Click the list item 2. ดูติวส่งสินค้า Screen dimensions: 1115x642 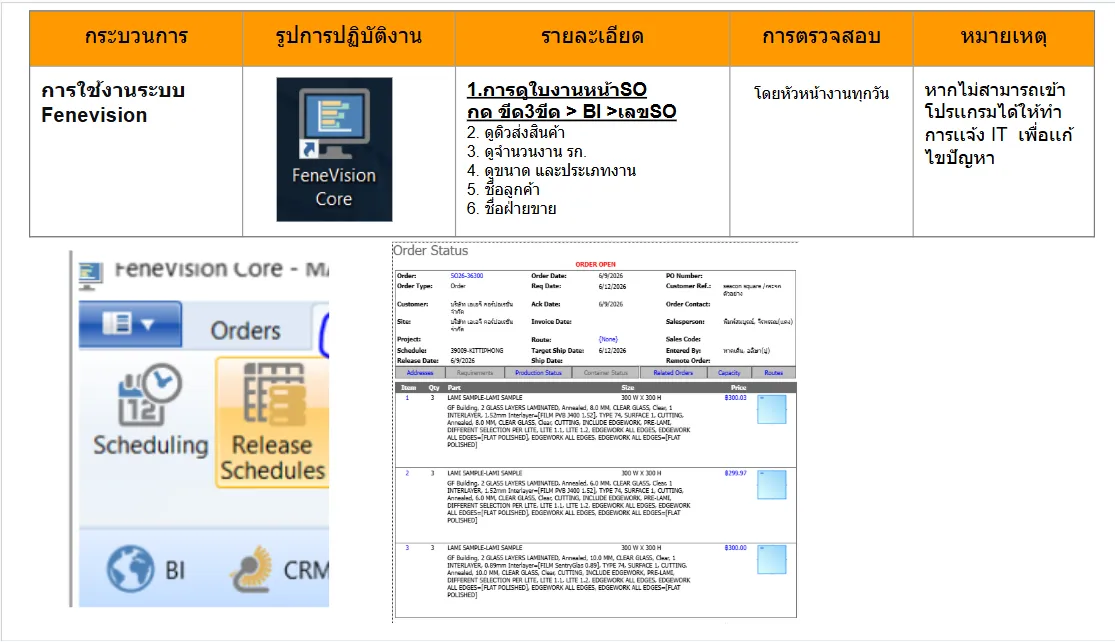(516, 133)
